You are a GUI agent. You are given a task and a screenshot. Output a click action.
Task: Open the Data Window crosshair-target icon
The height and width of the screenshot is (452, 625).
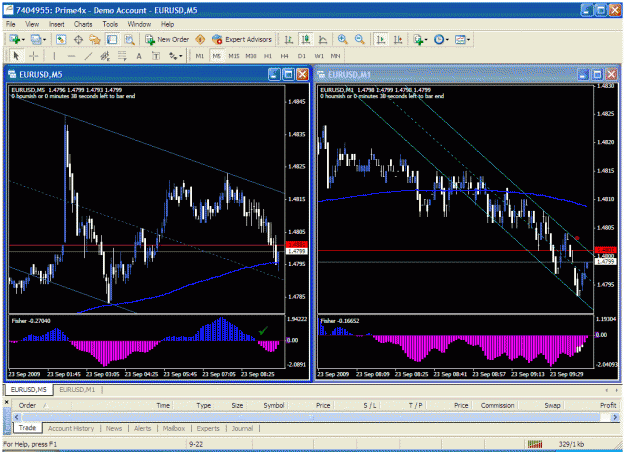pyautogui.click(x=78, y=39)
